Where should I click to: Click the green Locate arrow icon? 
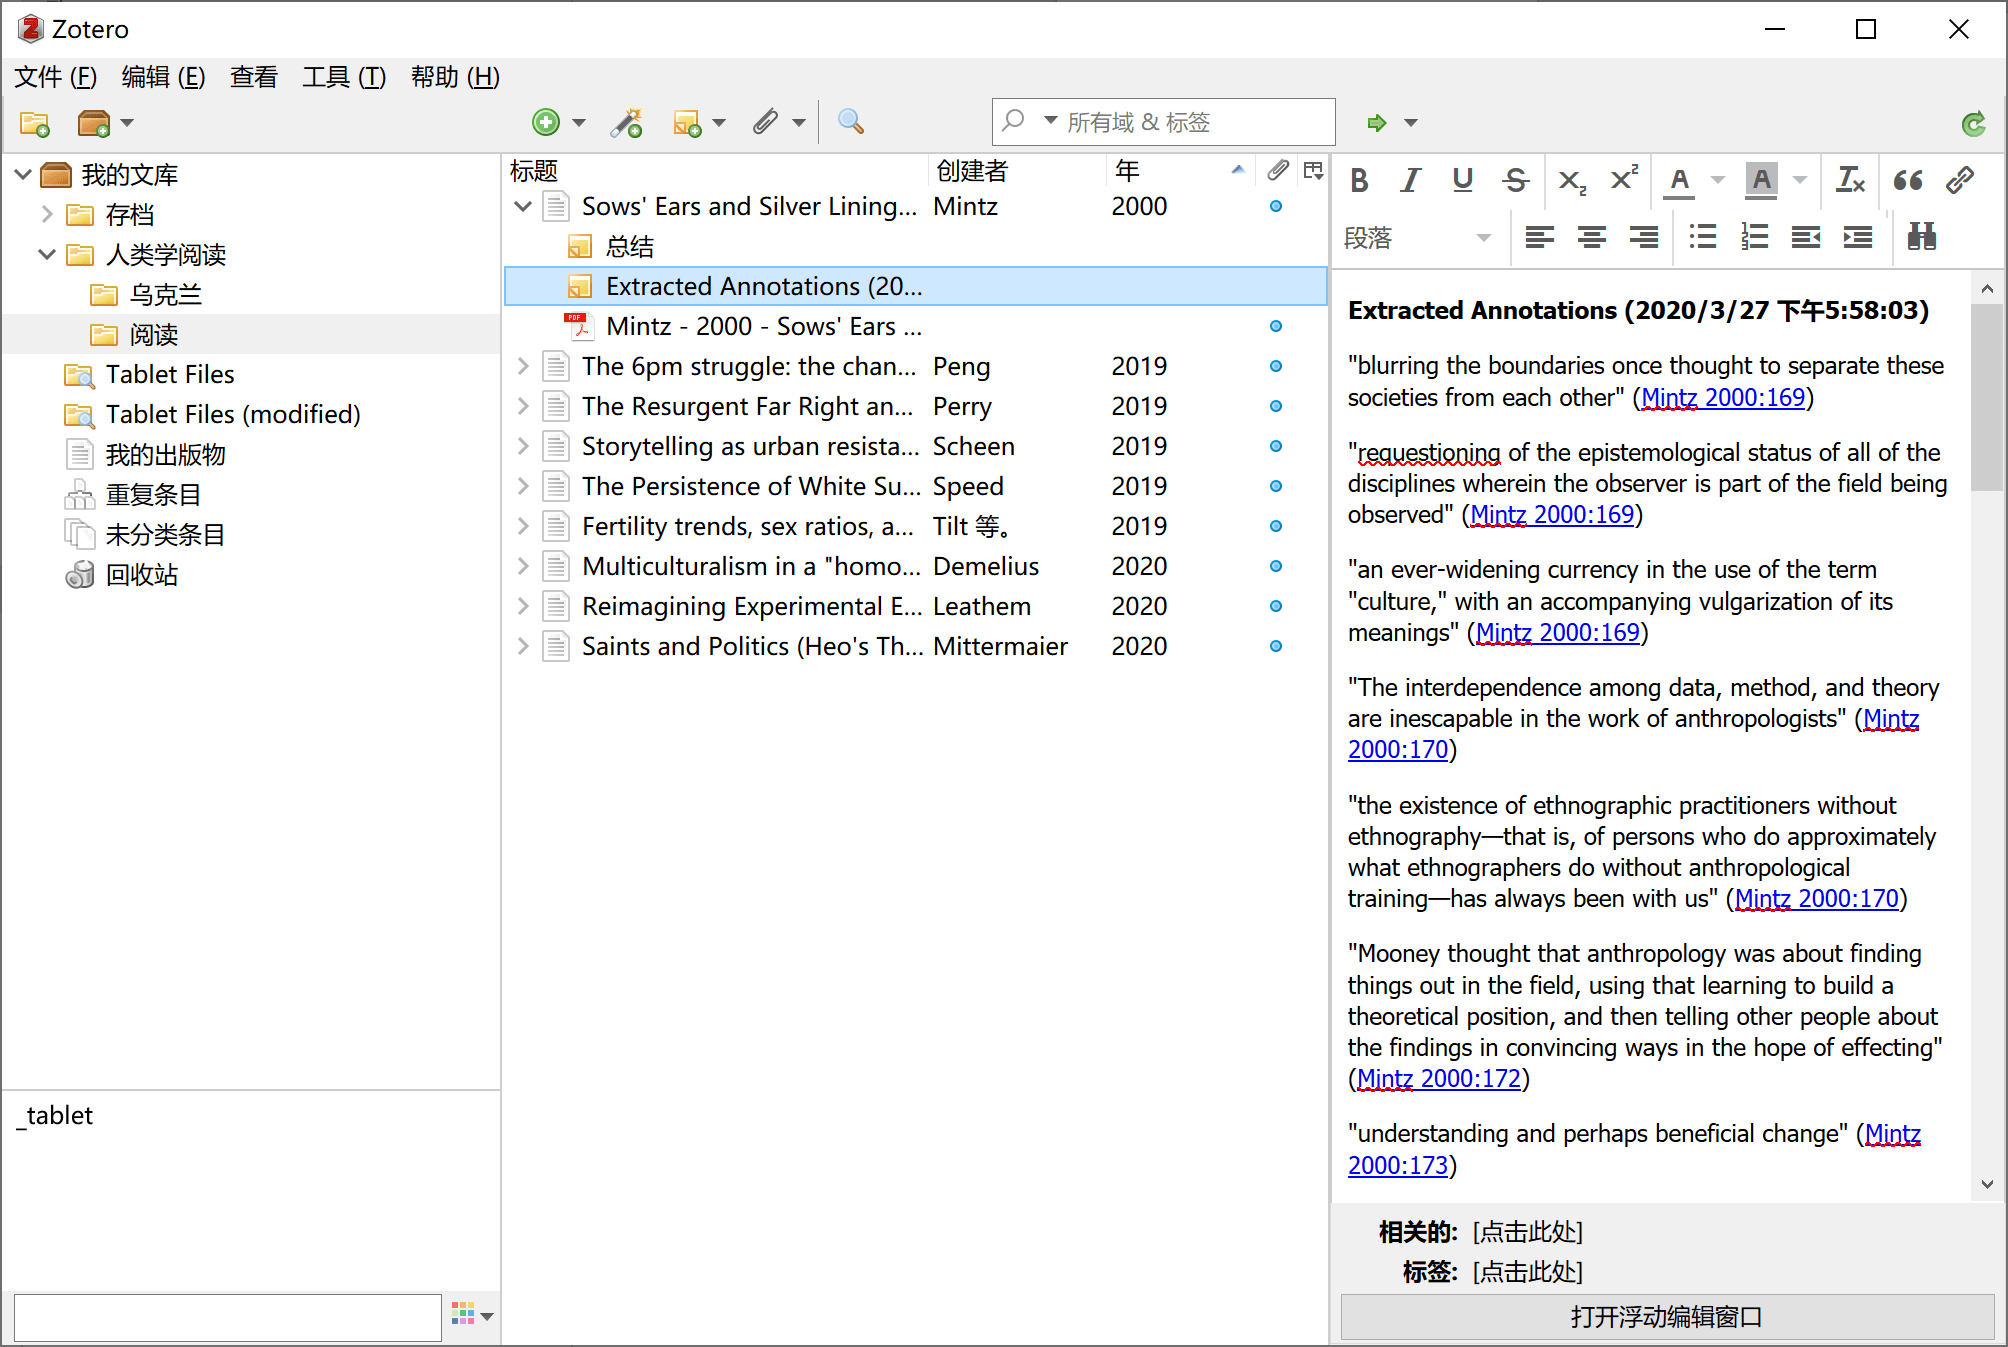click(x=1377, y=122)
